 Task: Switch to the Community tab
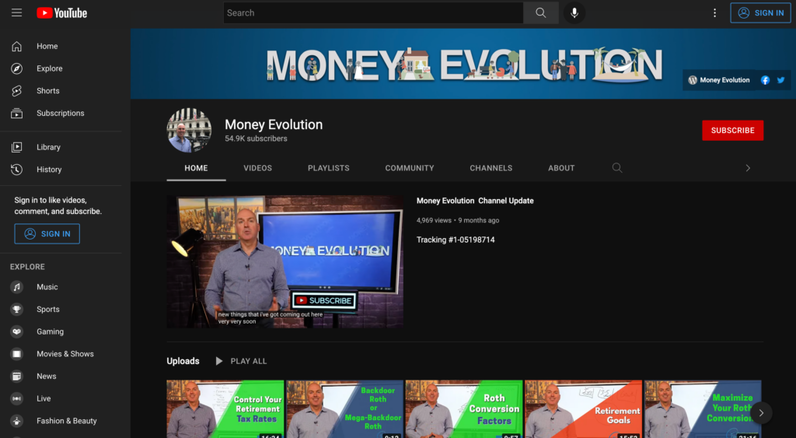409,168
